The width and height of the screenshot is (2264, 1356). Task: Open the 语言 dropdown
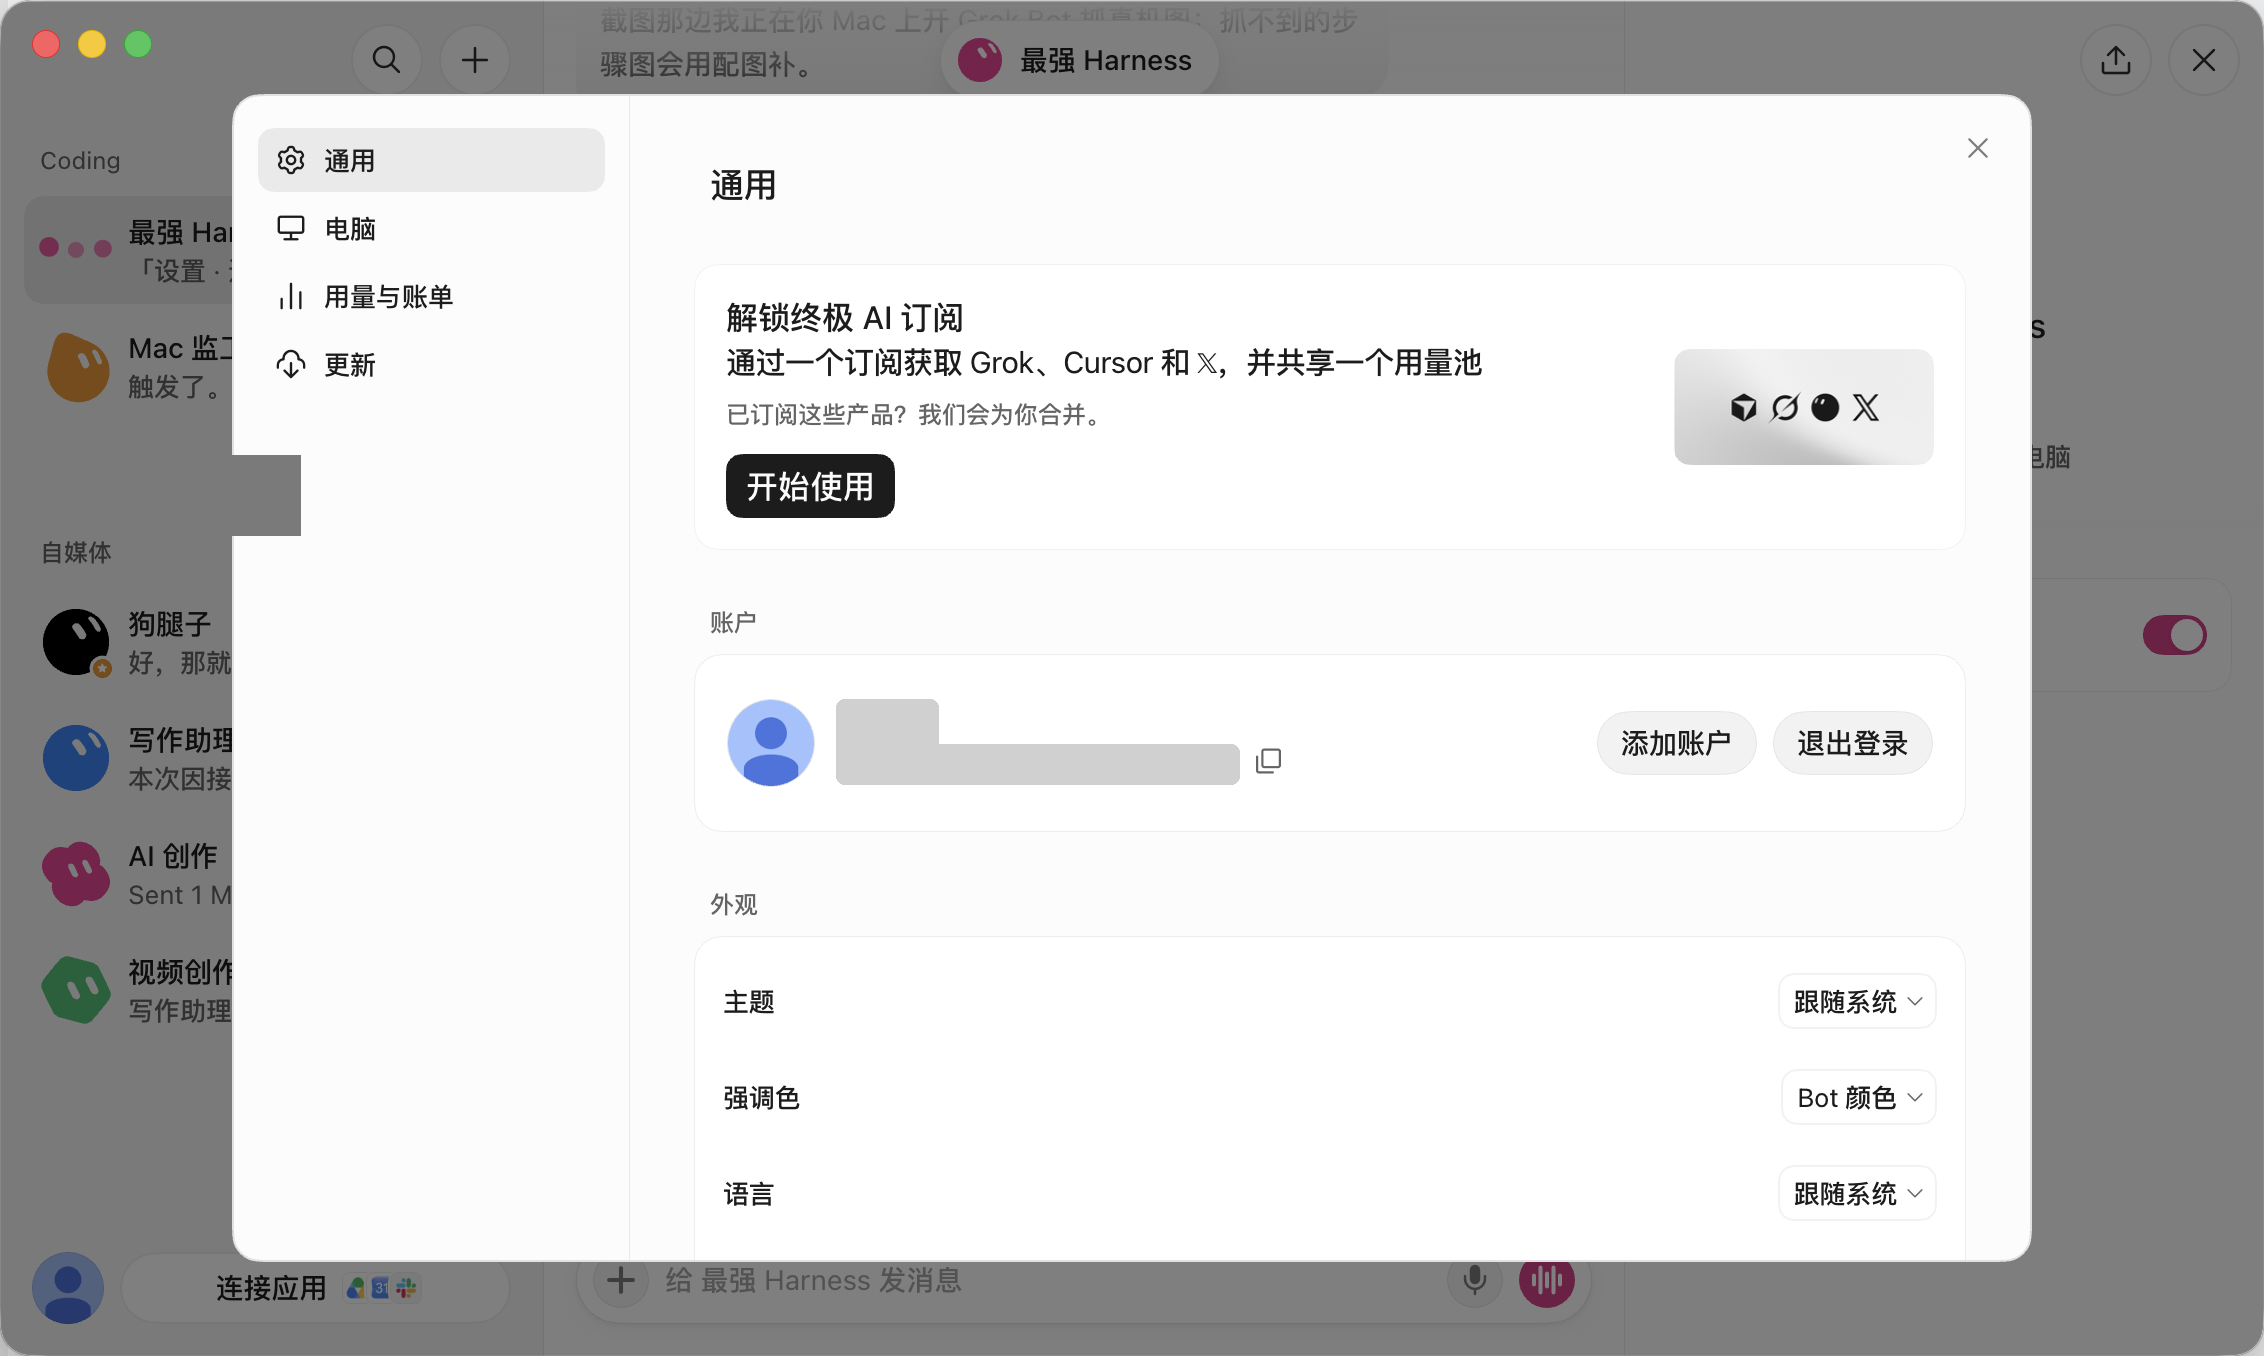point(1857,1193)
